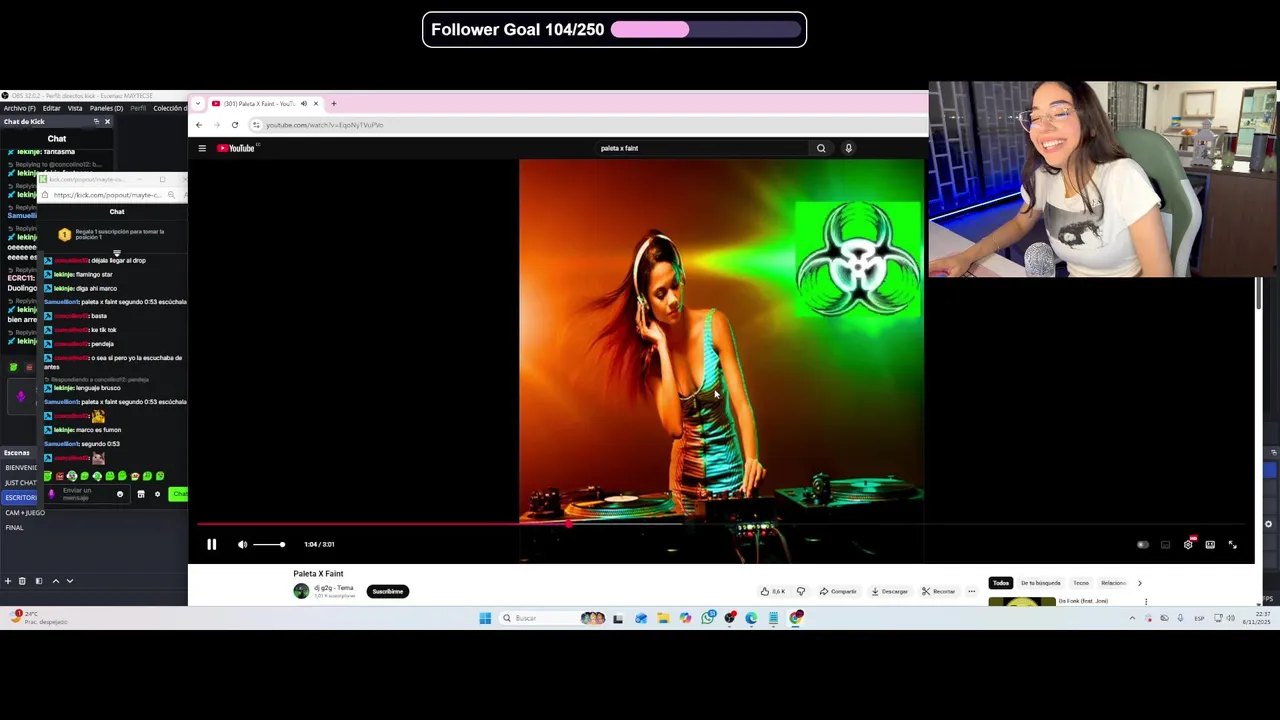Move scene down in OBS list
Image resolution: width=1280 pixels, height=720 pixels.
[70, 581]
